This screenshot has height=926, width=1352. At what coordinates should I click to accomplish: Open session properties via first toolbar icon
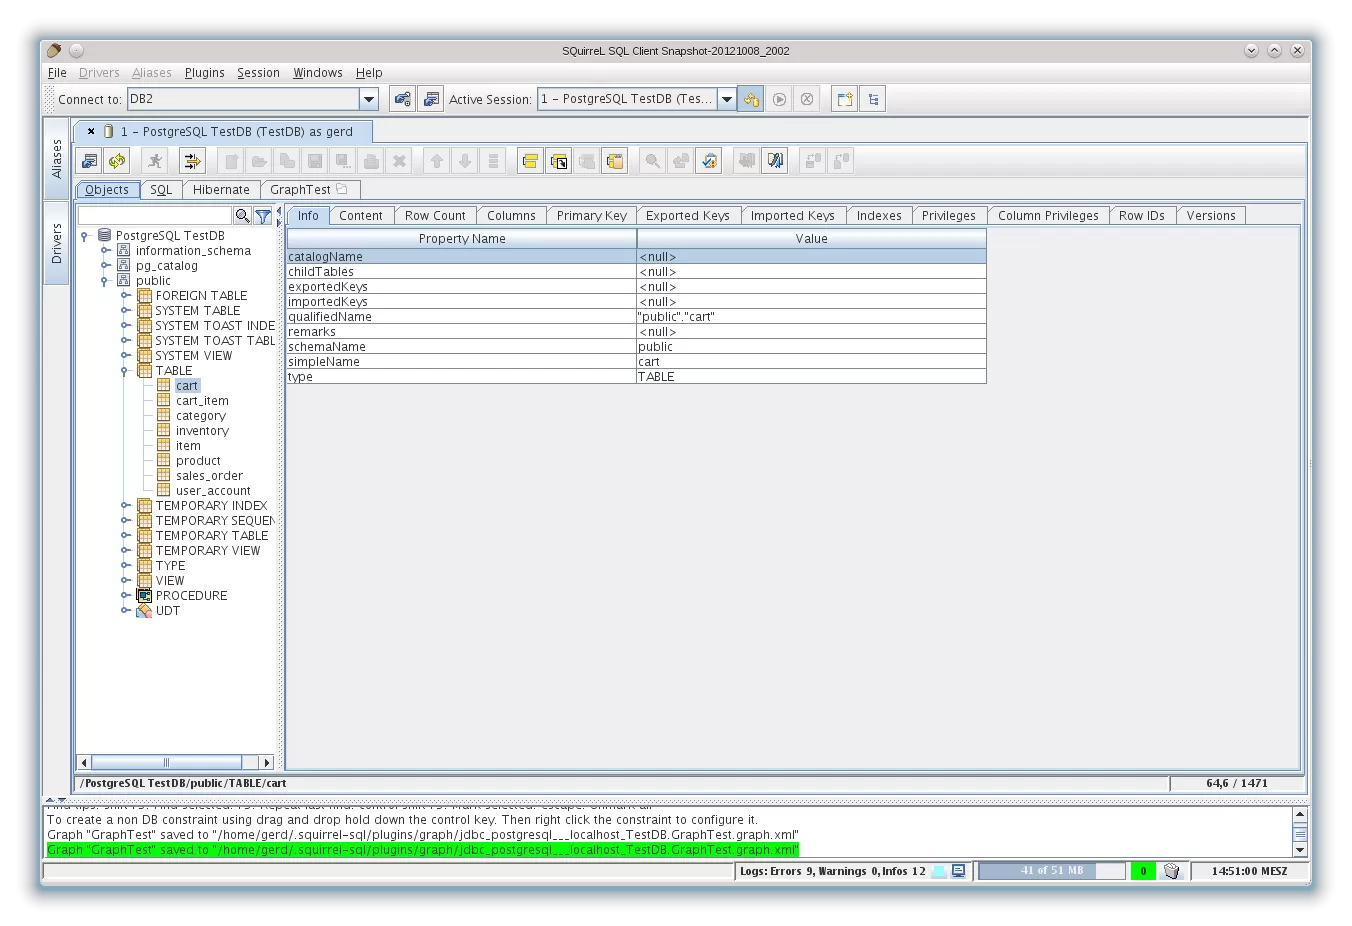(88, 160)
